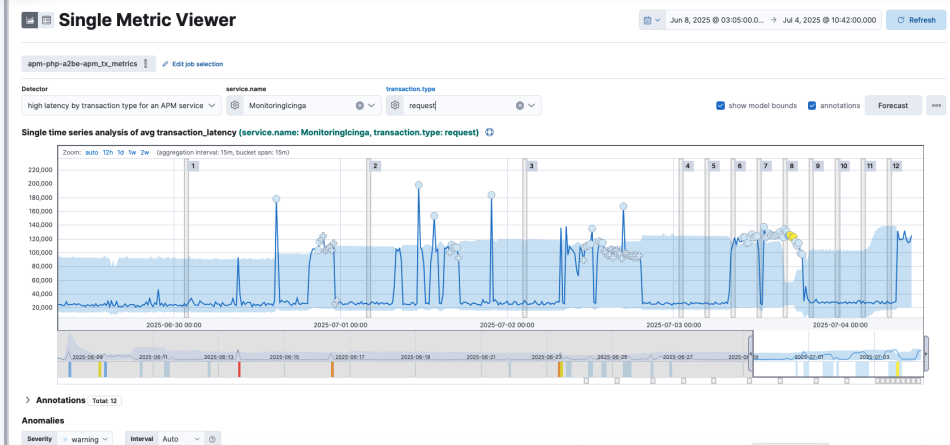Set chart zoom to 1w
Image resolution: width=950 pixels, height=445 pixels.
(132, 152)
